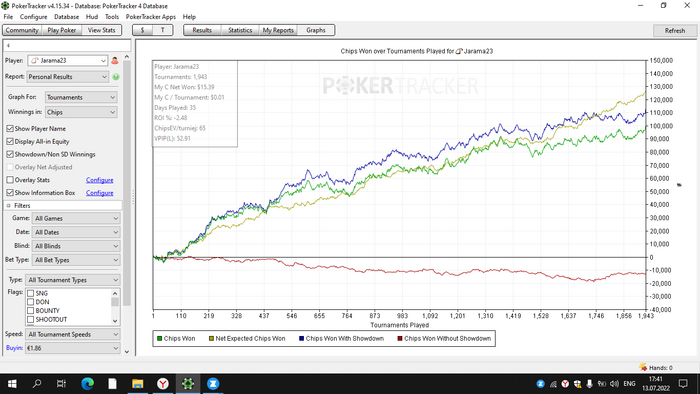
Task: Switch to Results tab
Action: tap(202, 30)
